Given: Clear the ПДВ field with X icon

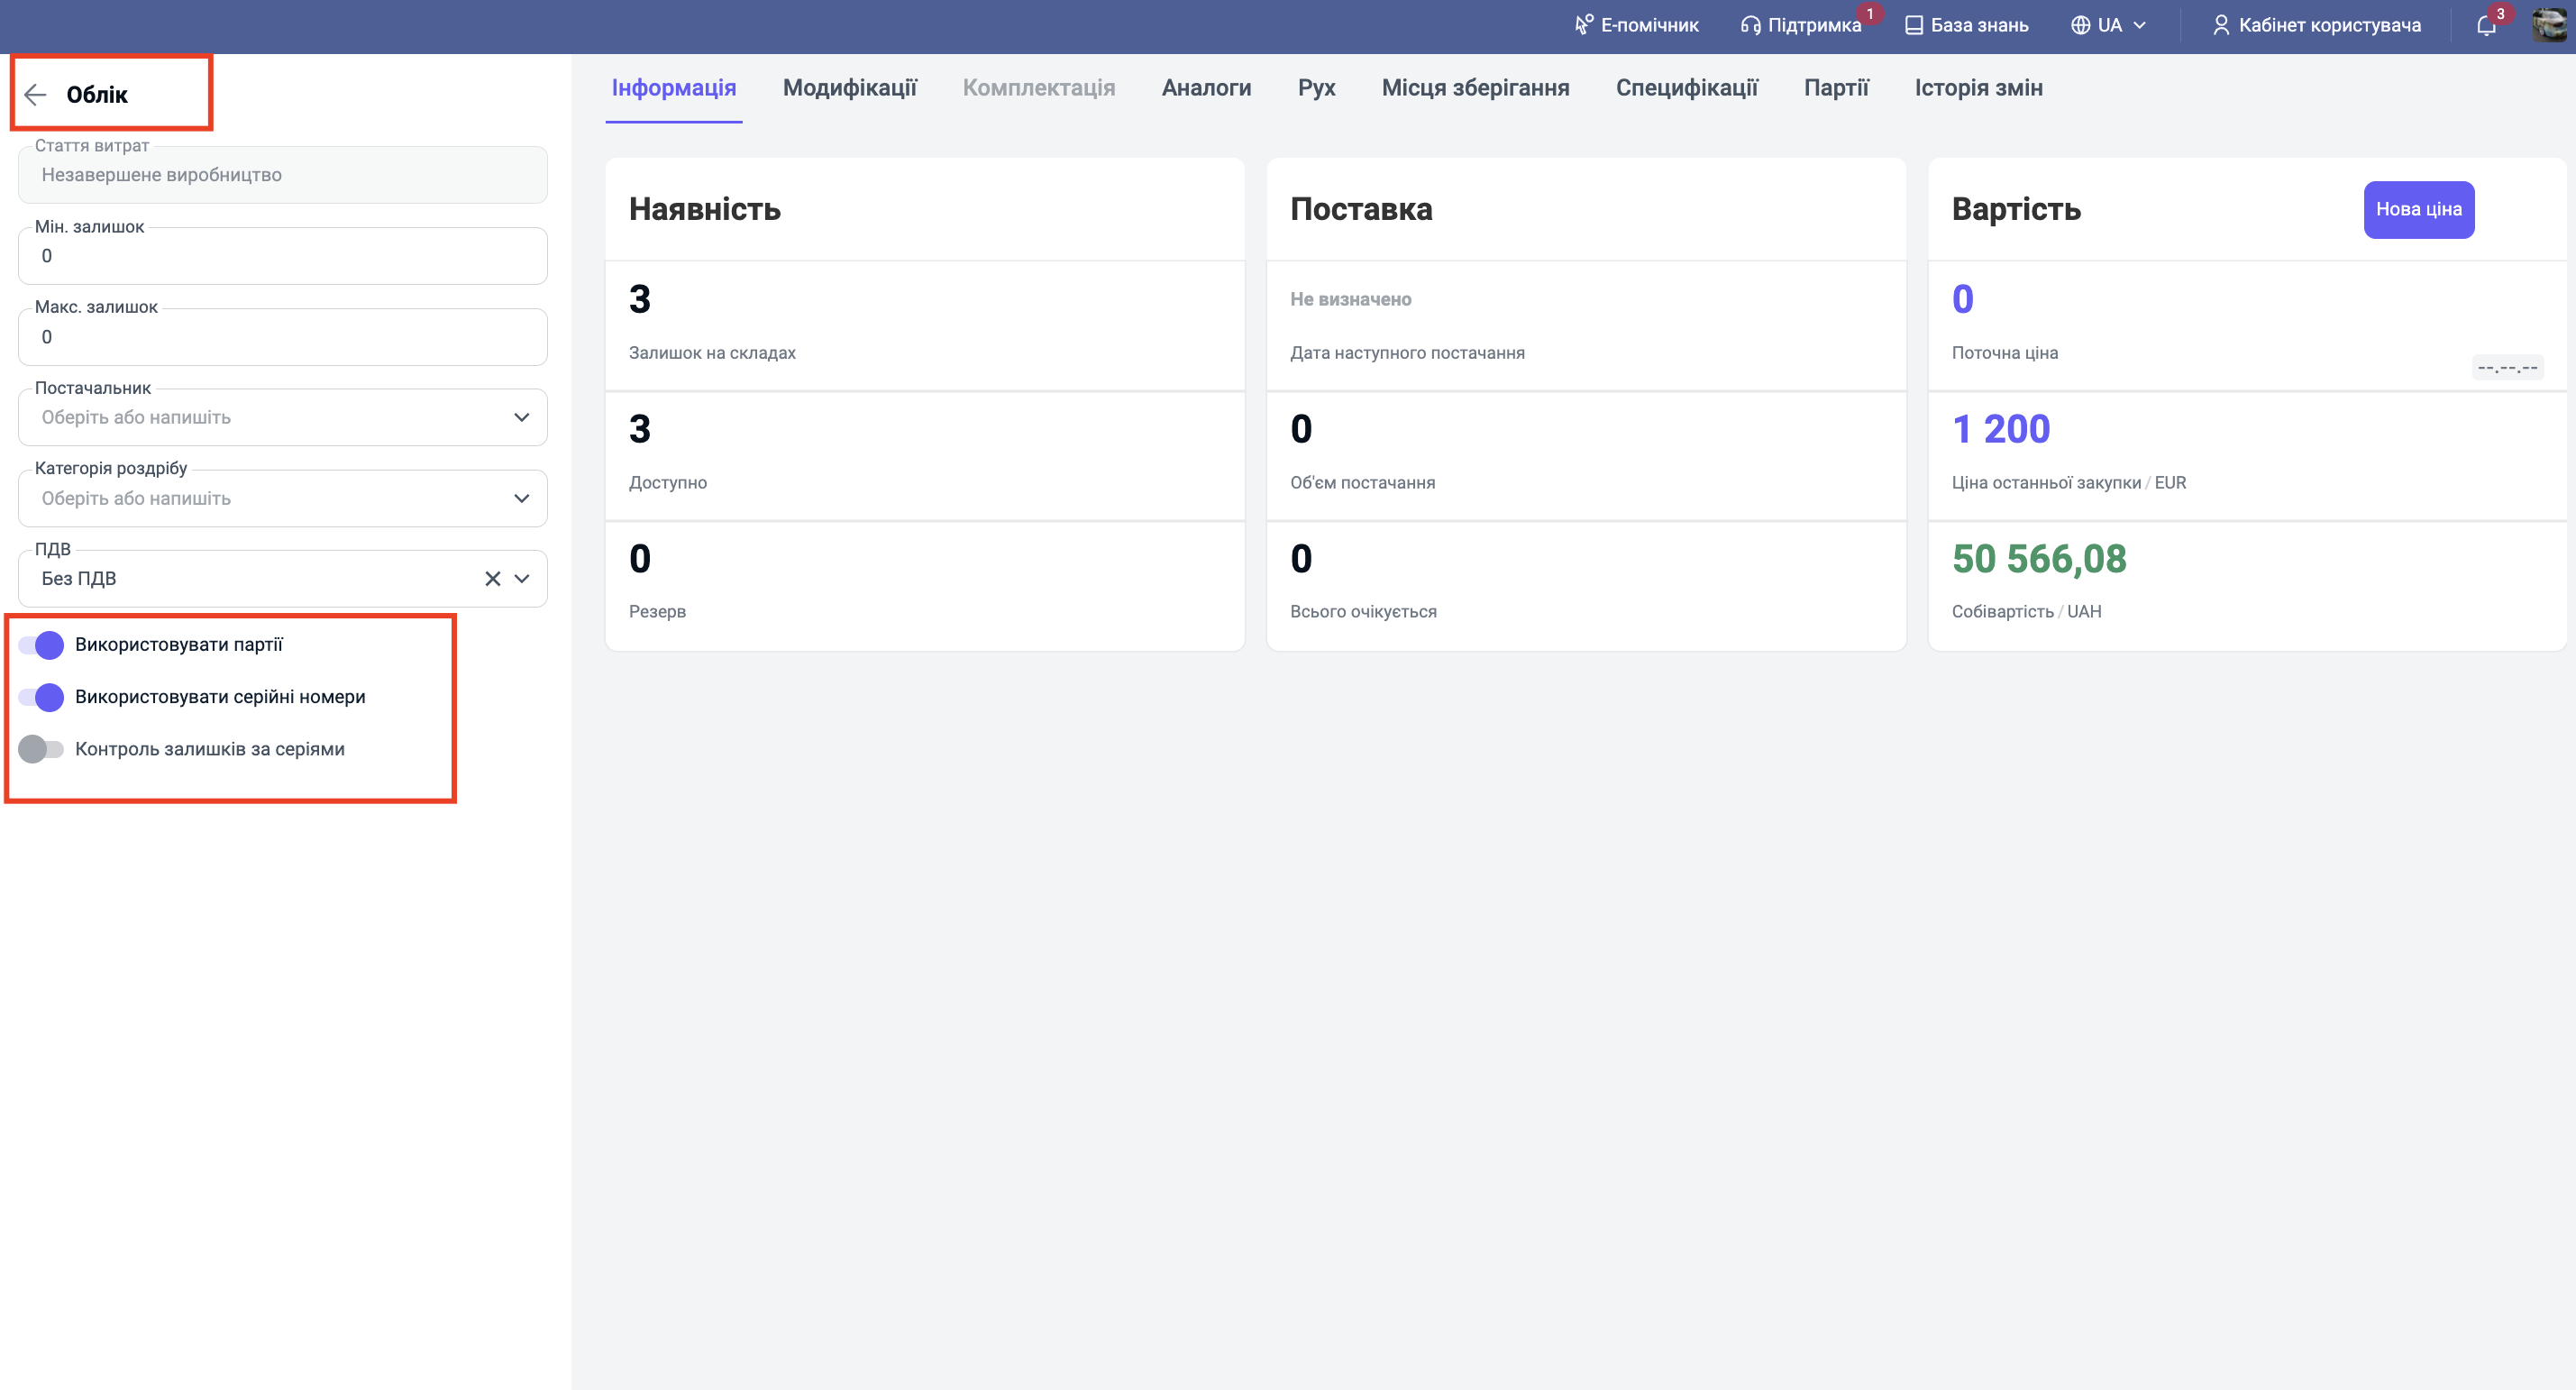Looking at the screenshot, I should click(492, 579).
